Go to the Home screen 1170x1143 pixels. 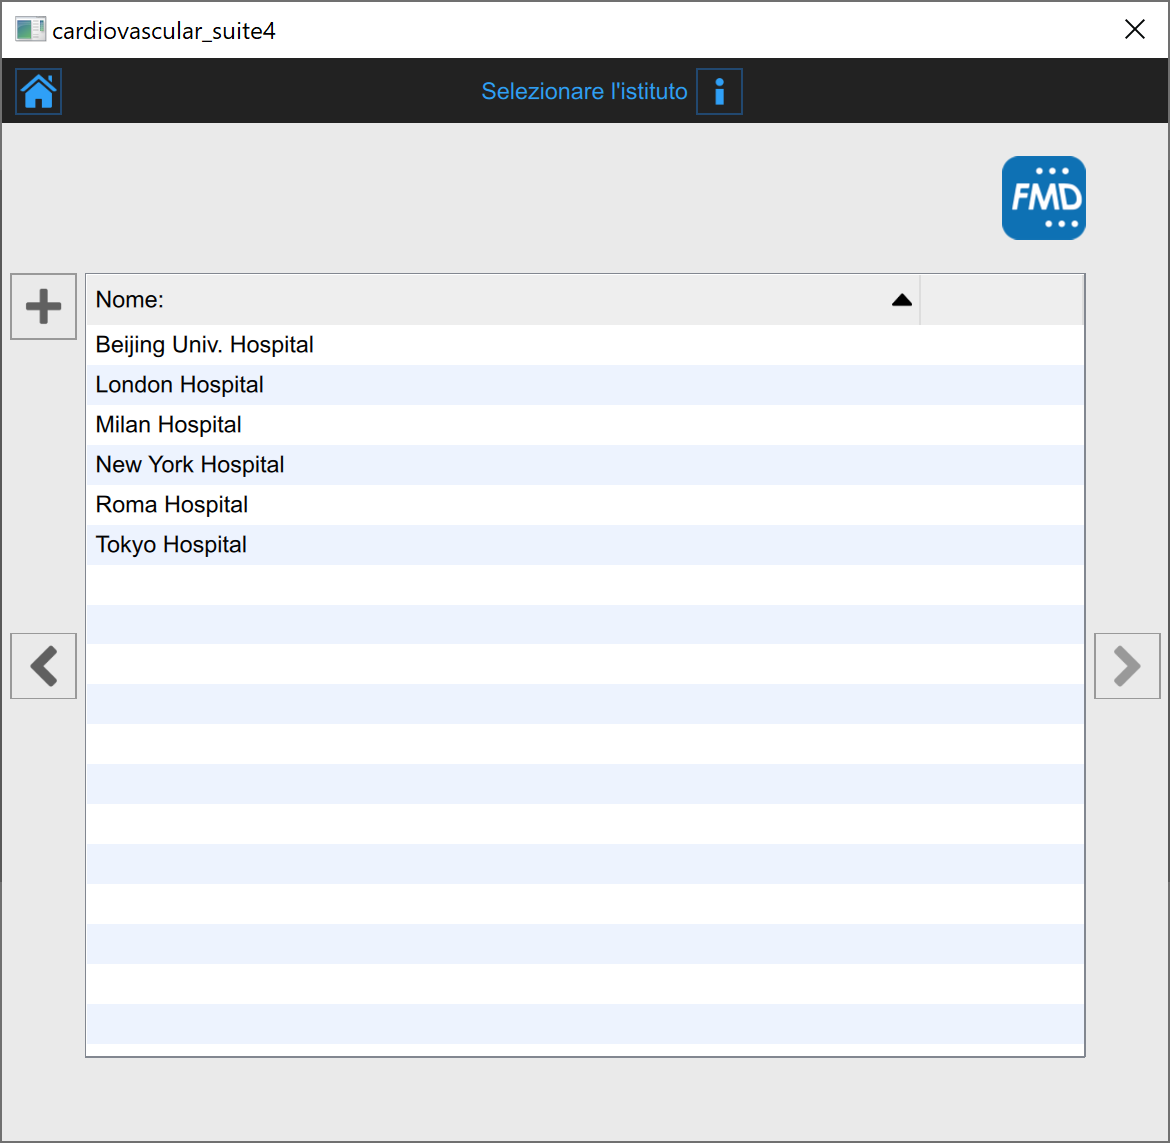(39, 92)
